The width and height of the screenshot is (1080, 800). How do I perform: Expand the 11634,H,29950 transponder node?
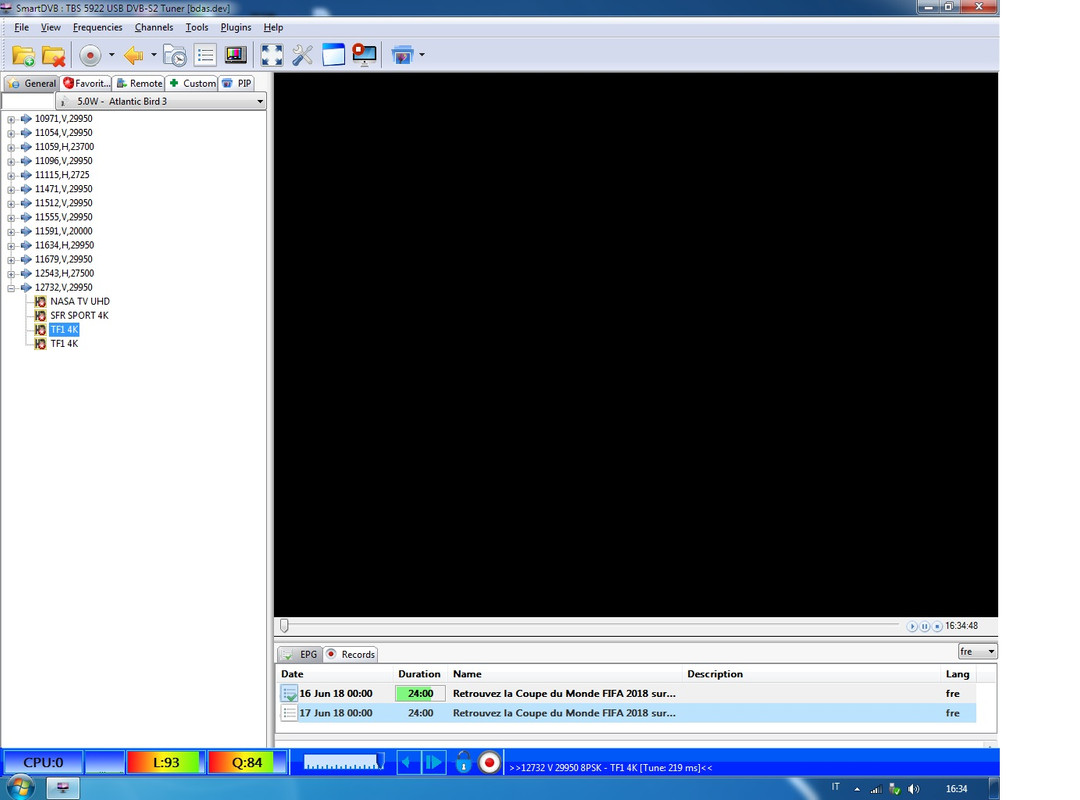pyautogui.click(x=11, y=245)
